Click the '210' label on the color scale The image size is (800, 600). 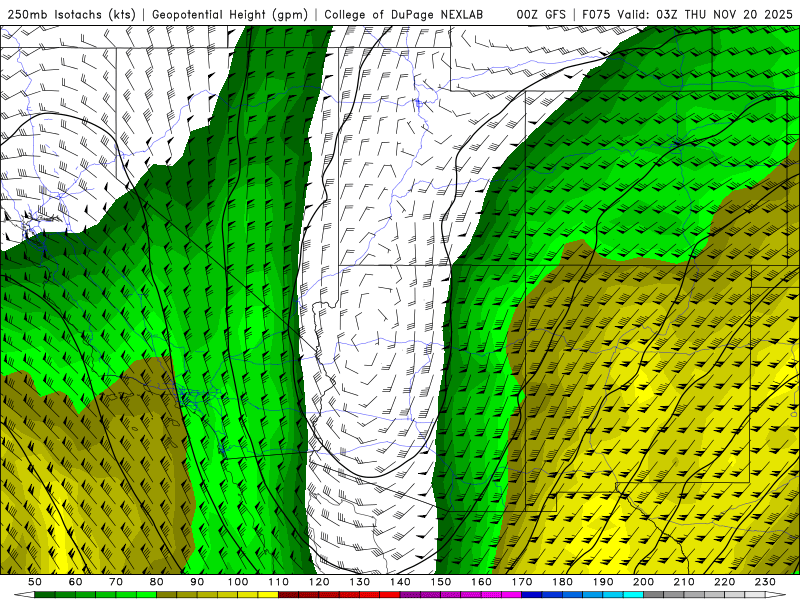[684, 582]
